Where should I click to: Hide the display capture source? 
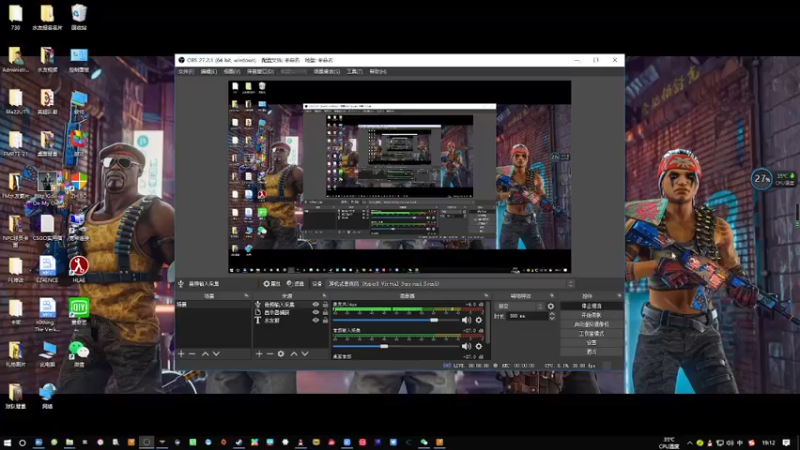(x=315, y=312)
